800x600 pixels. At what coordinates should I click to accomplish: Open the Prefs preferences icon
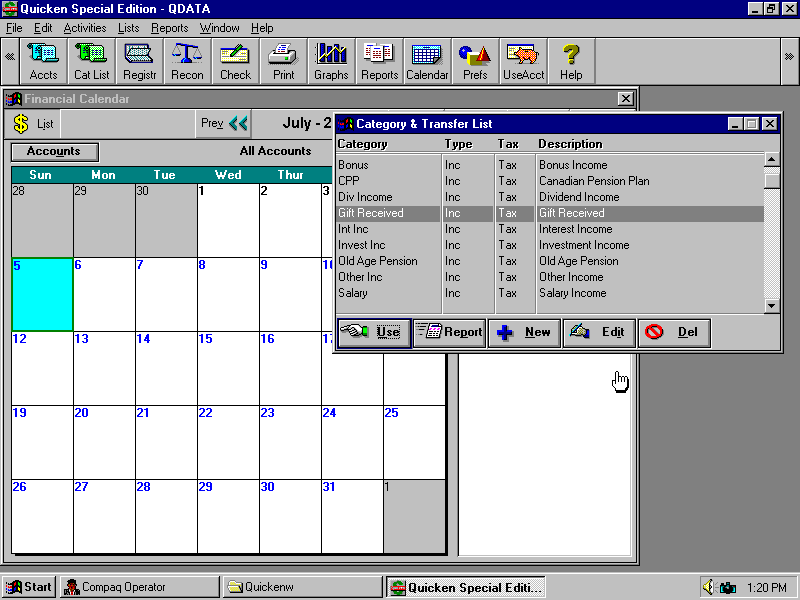[x=476, y=61]
